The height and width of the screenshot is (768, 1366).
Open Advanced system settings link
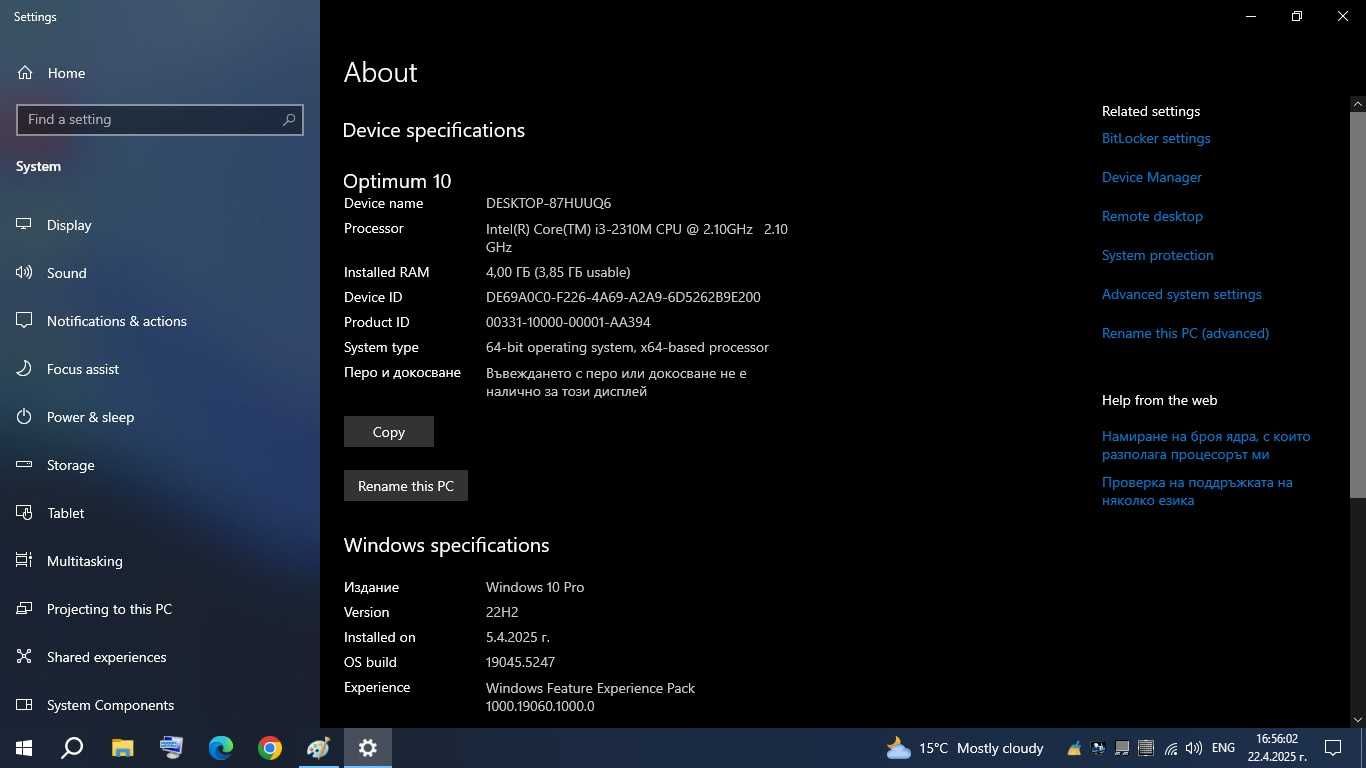click(1182, 294)
